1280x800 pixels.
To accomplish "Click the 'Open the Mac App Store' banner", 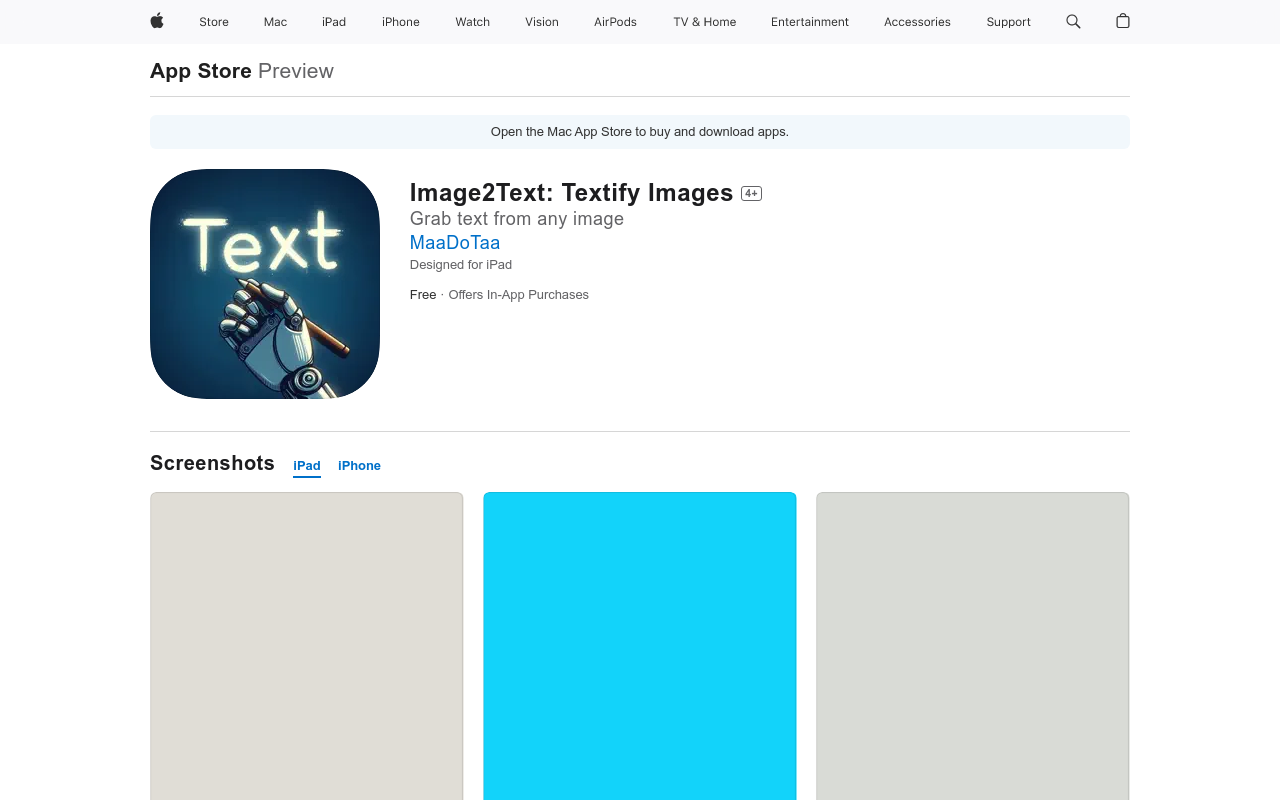I will 640,132.
